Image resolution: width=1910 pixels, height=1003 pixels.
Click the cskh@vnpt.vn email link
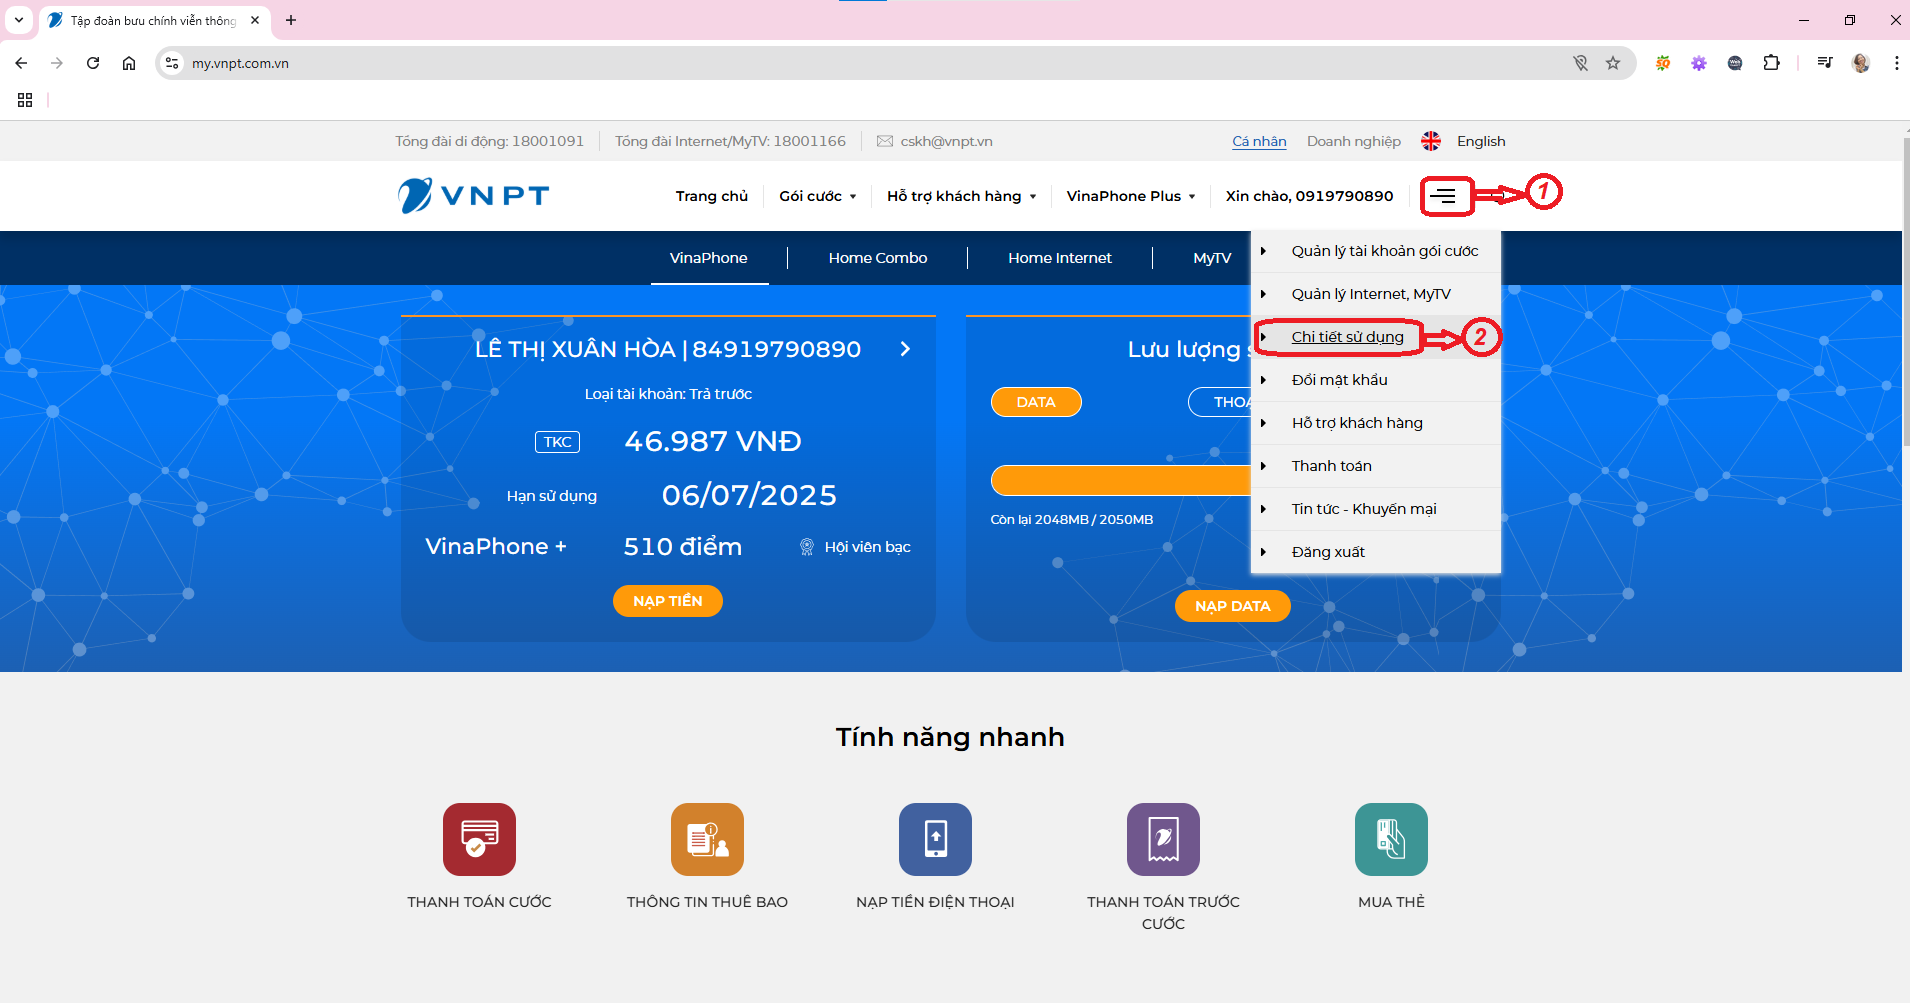point(946,141)
